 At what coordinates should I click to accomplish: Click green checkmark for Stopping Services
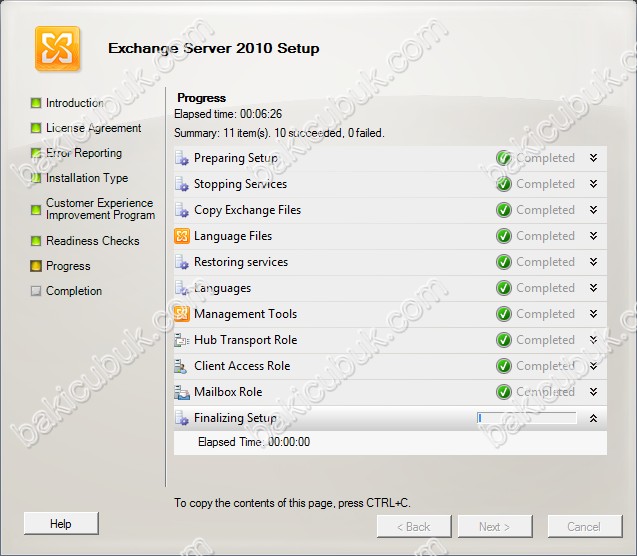pyautogui.click(x=504, y=184)
